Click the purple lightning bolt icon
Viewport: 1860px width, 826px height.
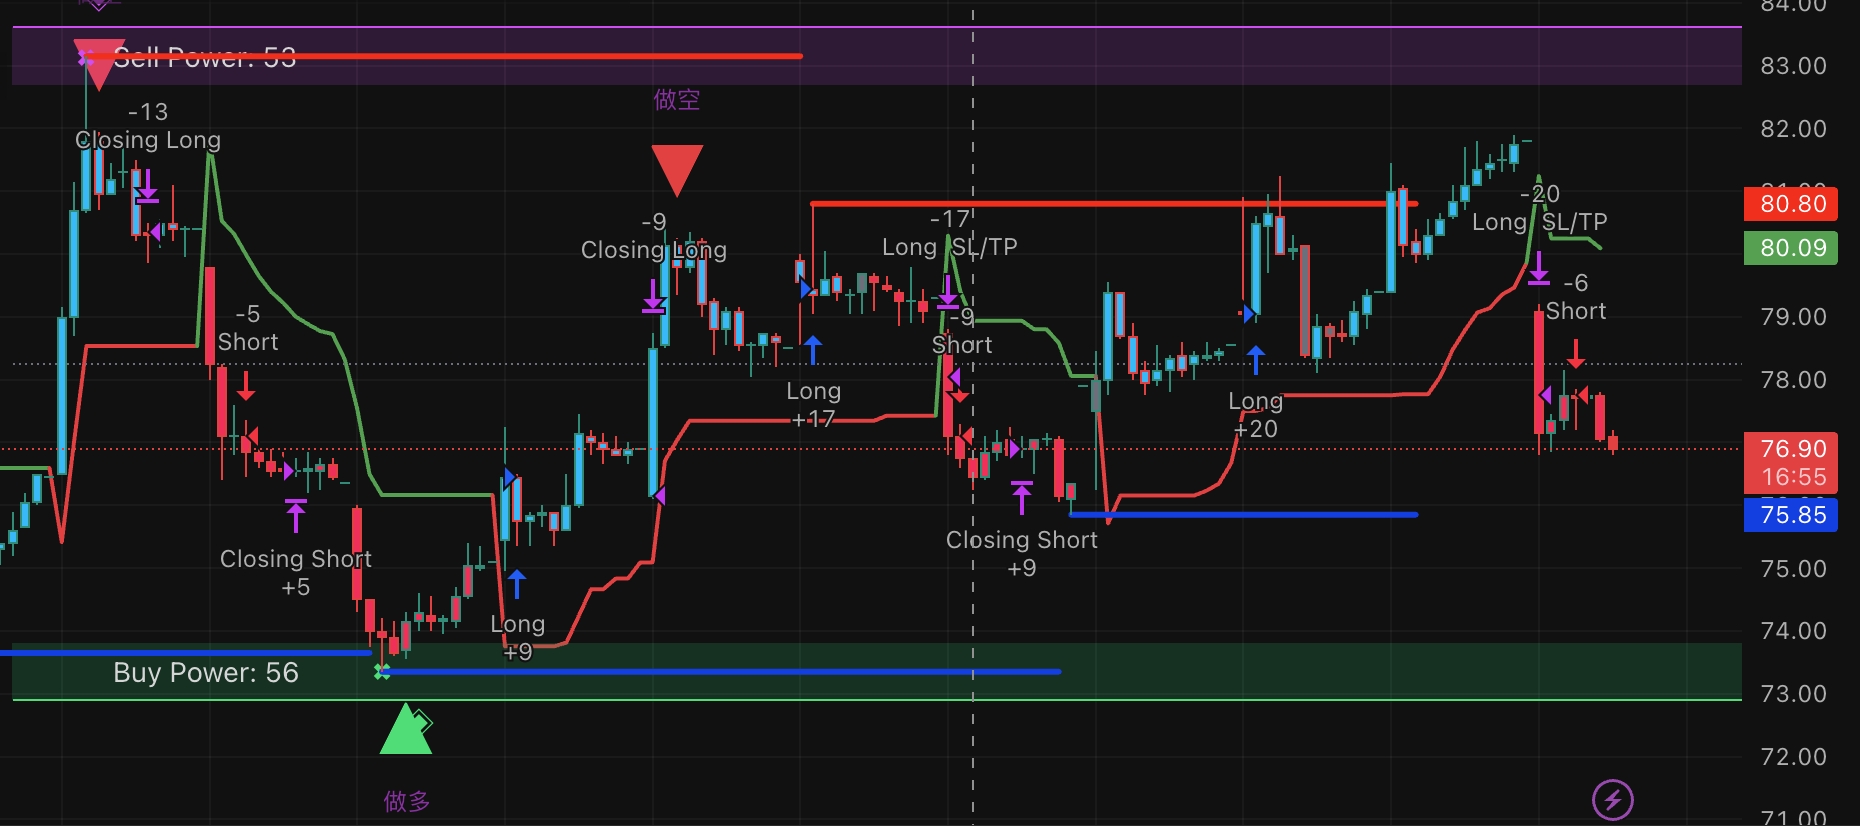pyautogui.click(x=1612, y=799)
